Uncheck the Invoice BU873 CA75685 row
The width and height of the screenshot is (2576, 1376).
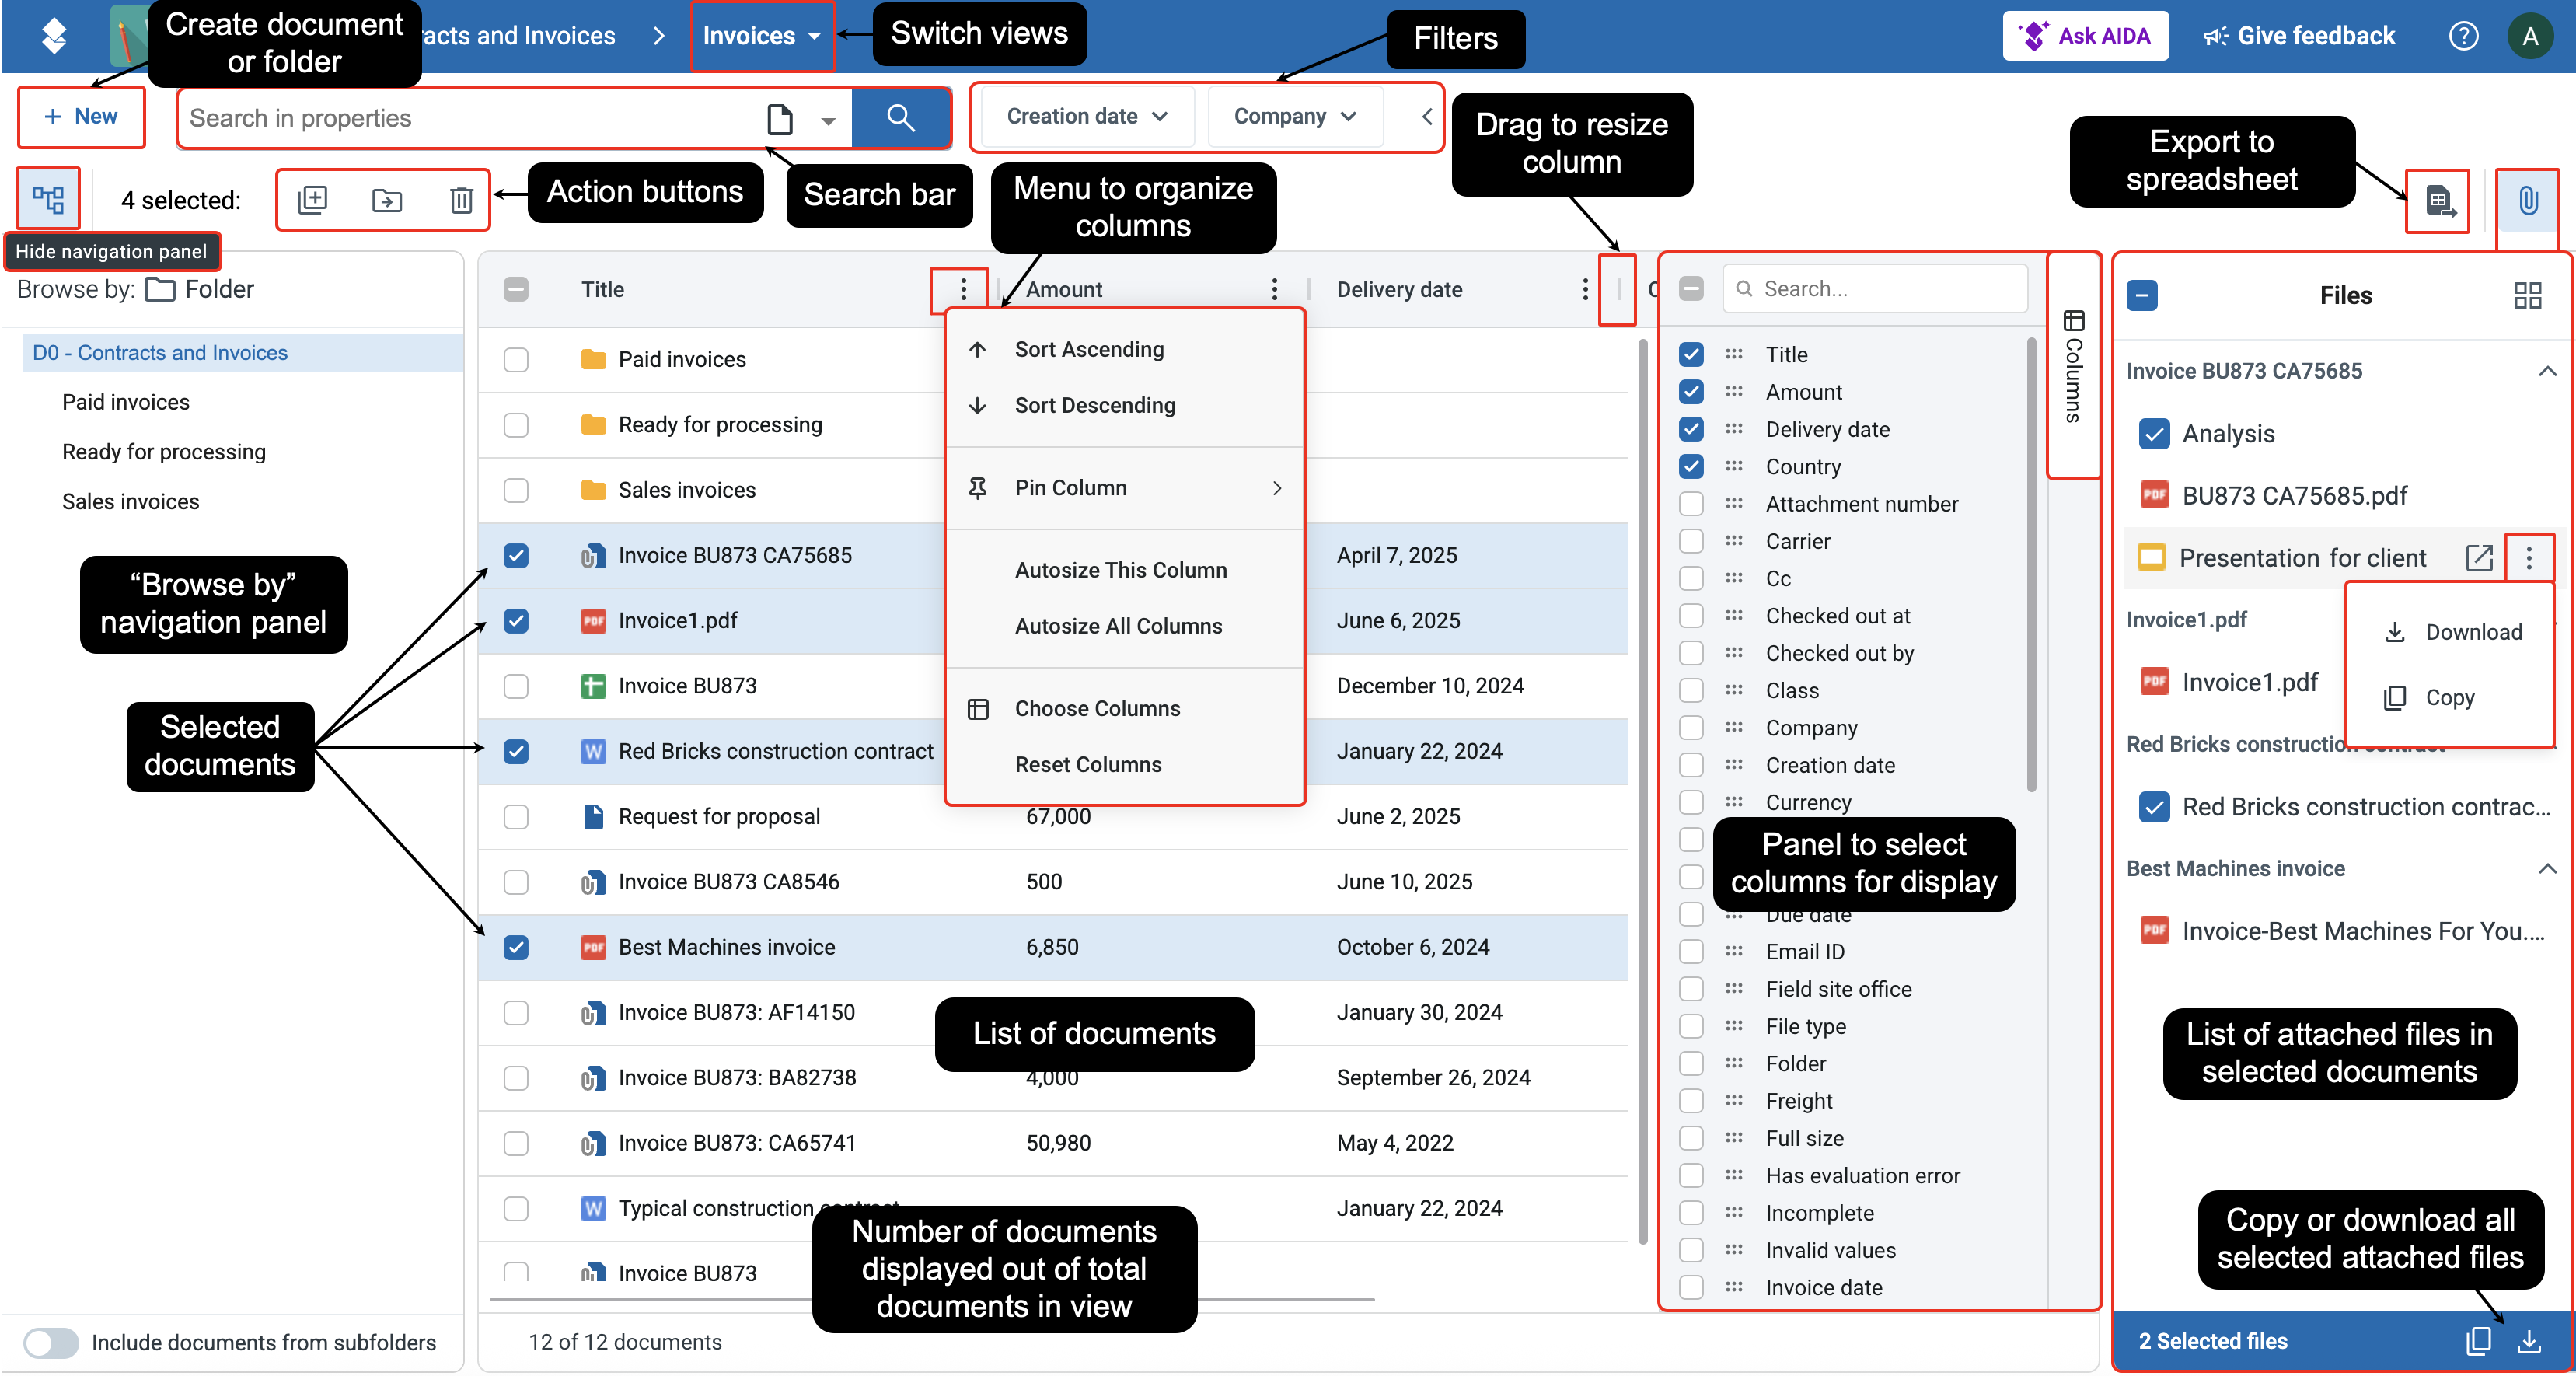click(516, 555)
